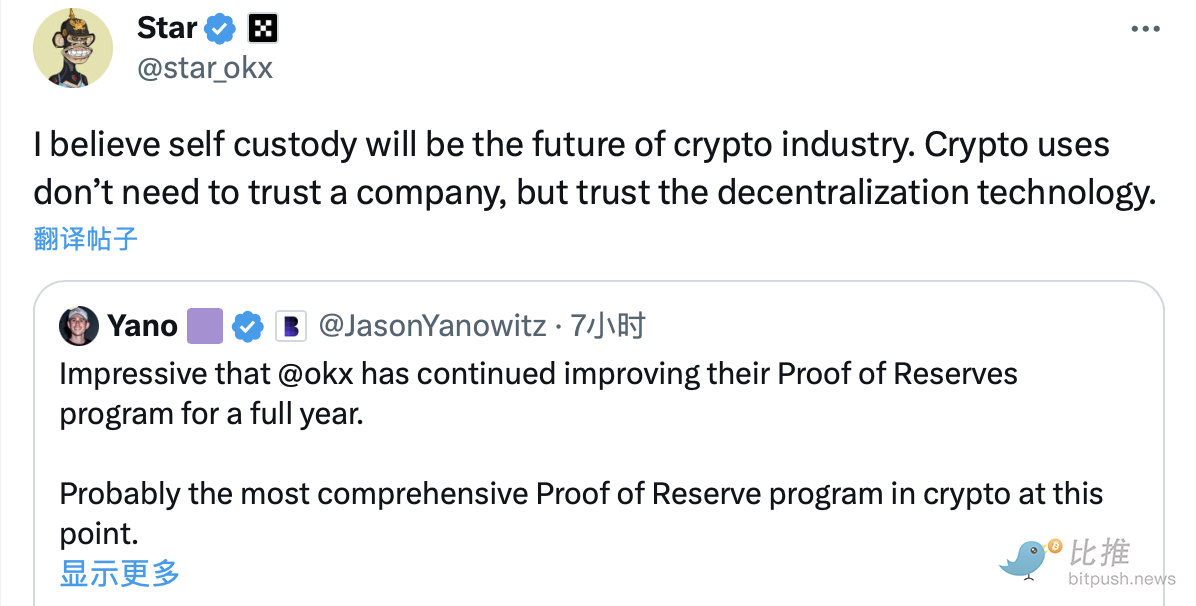Open the three-dot more options menu
The height and width of the screenshot is (606, 1196).
(x=1145, y=30)
